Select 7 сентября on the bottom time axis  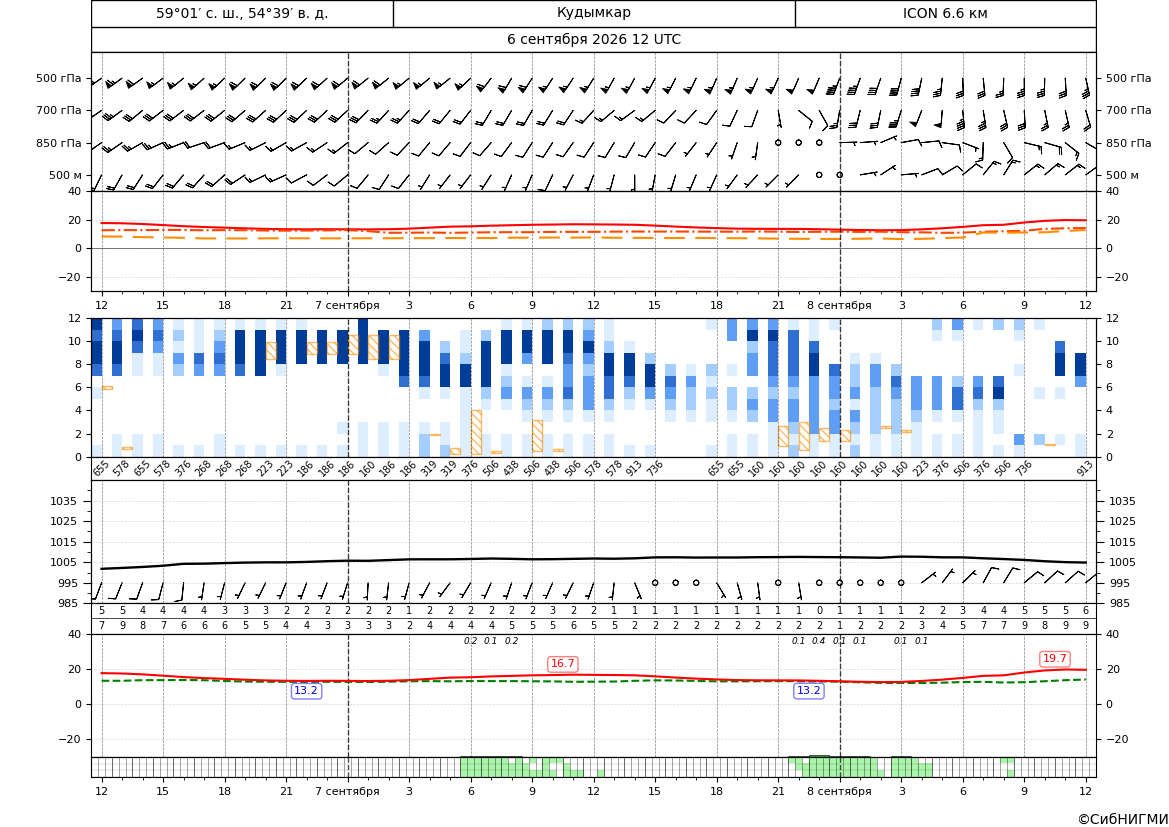tap(347, 791)
